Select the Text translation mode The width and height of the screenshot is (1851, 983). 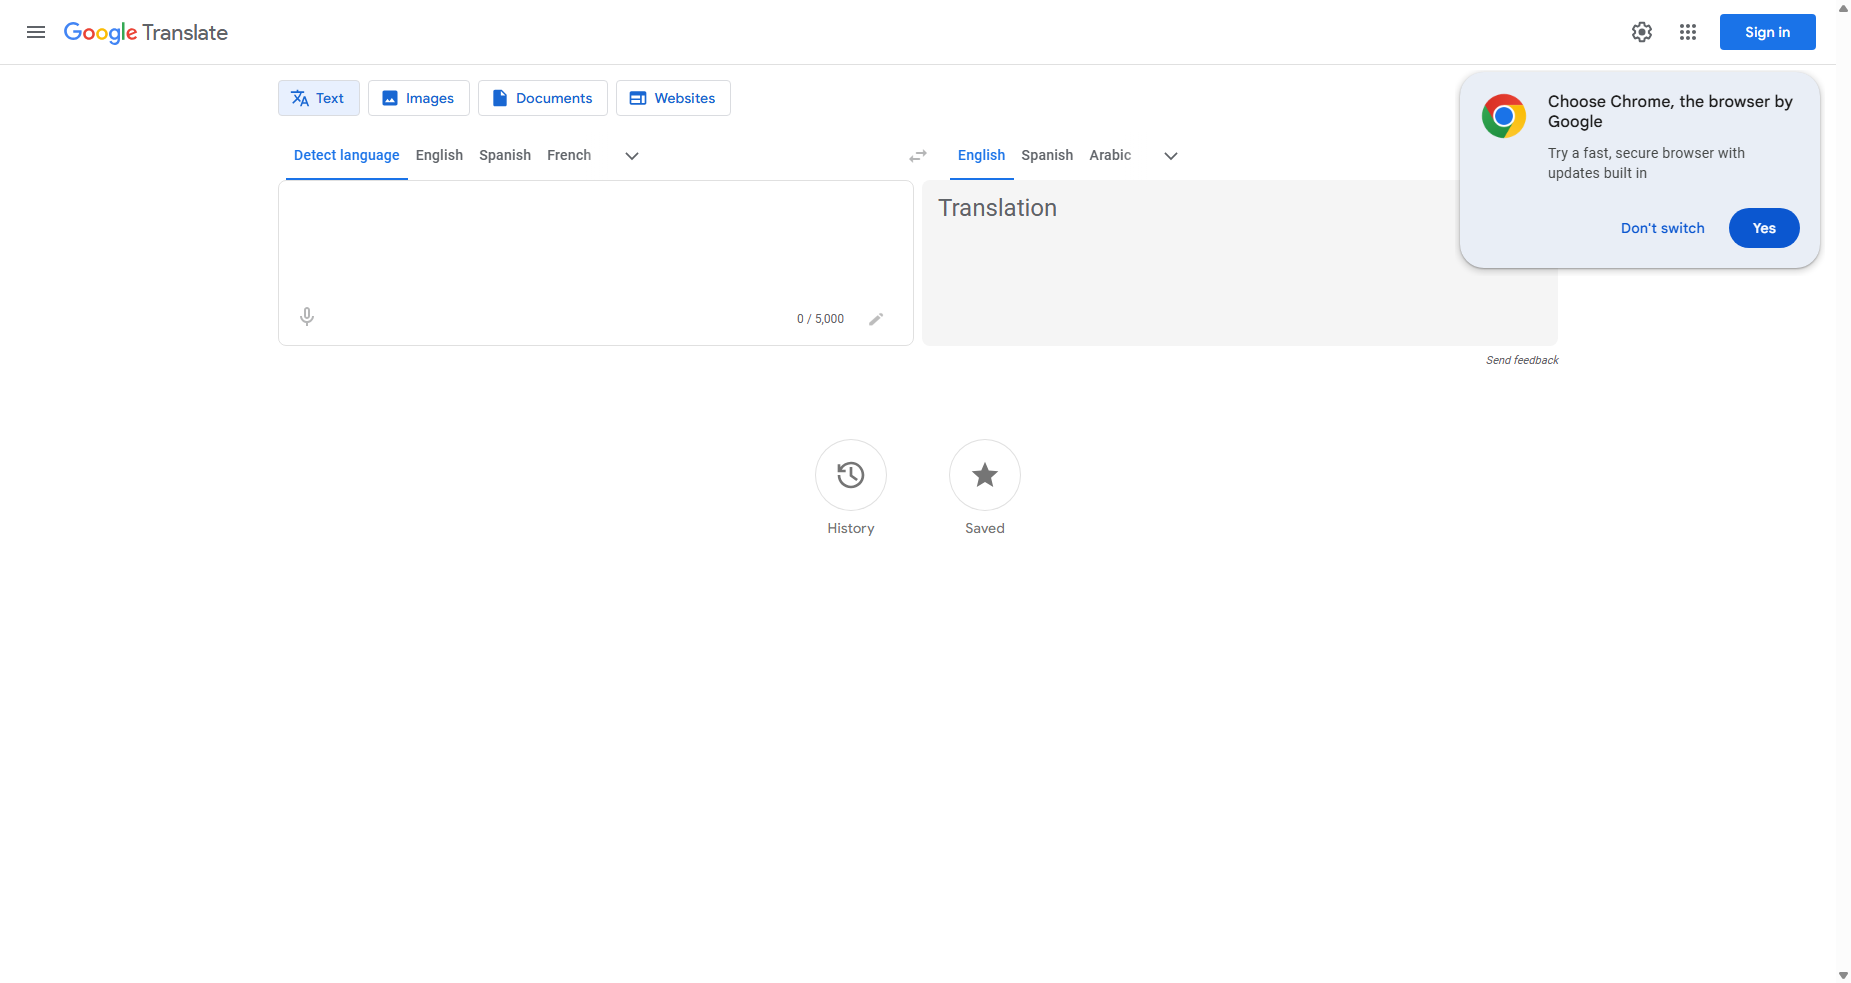318,98
